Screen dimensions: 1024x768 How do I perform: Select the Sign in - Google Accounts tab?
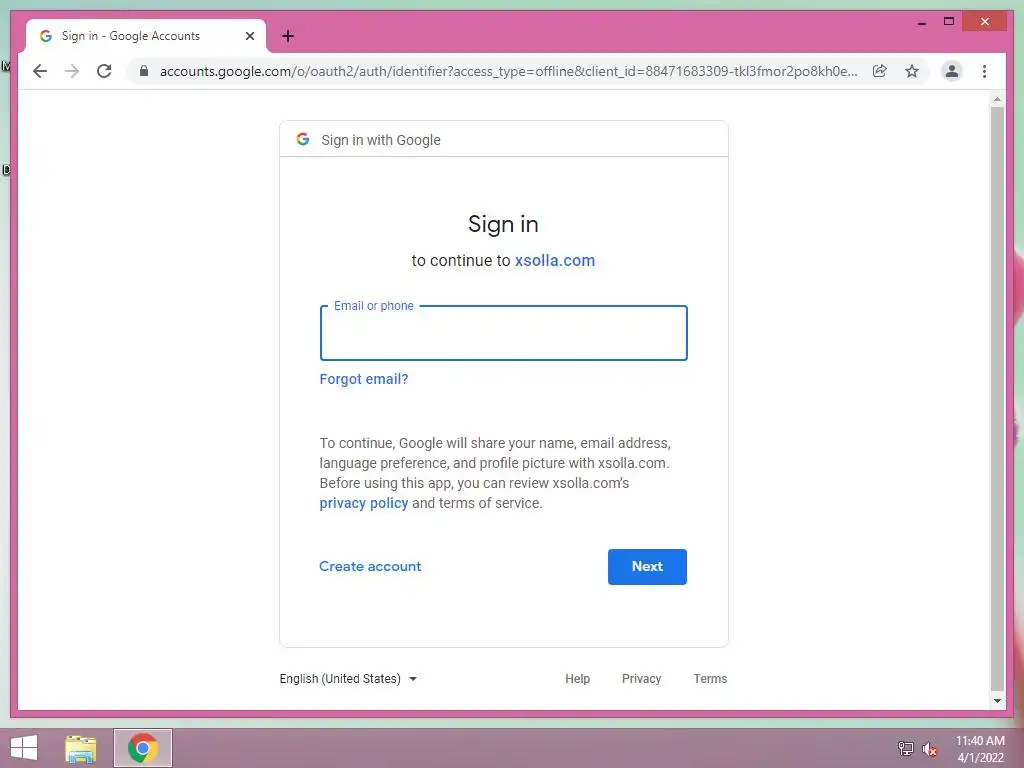tap(145, 36)
